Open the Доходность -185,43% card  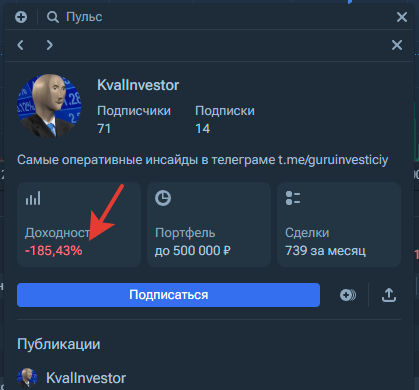(x=79, y=224)
